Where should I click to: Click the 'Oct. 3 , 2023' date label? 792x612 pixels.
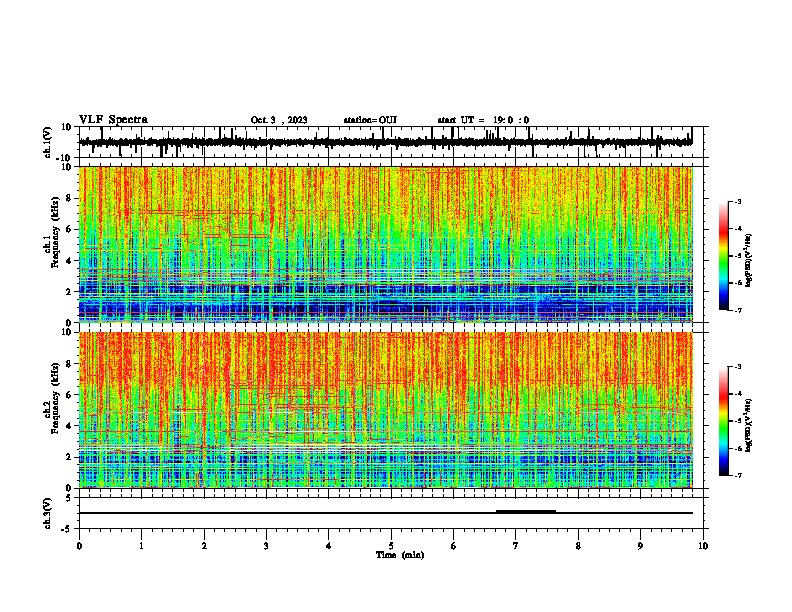coord(279,120)
